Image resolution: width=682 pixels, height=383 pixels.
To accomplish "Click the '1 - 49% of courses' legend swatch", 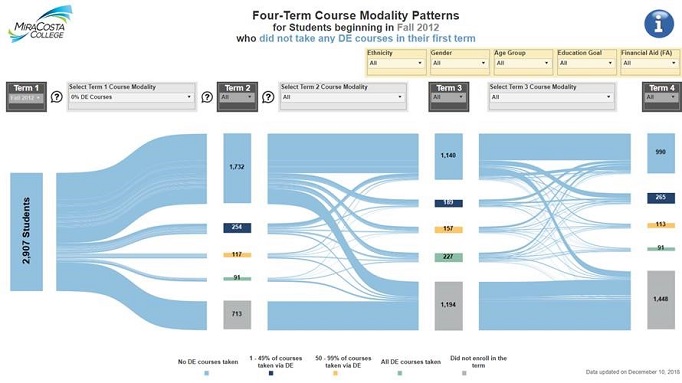I will tap(271, 373).
